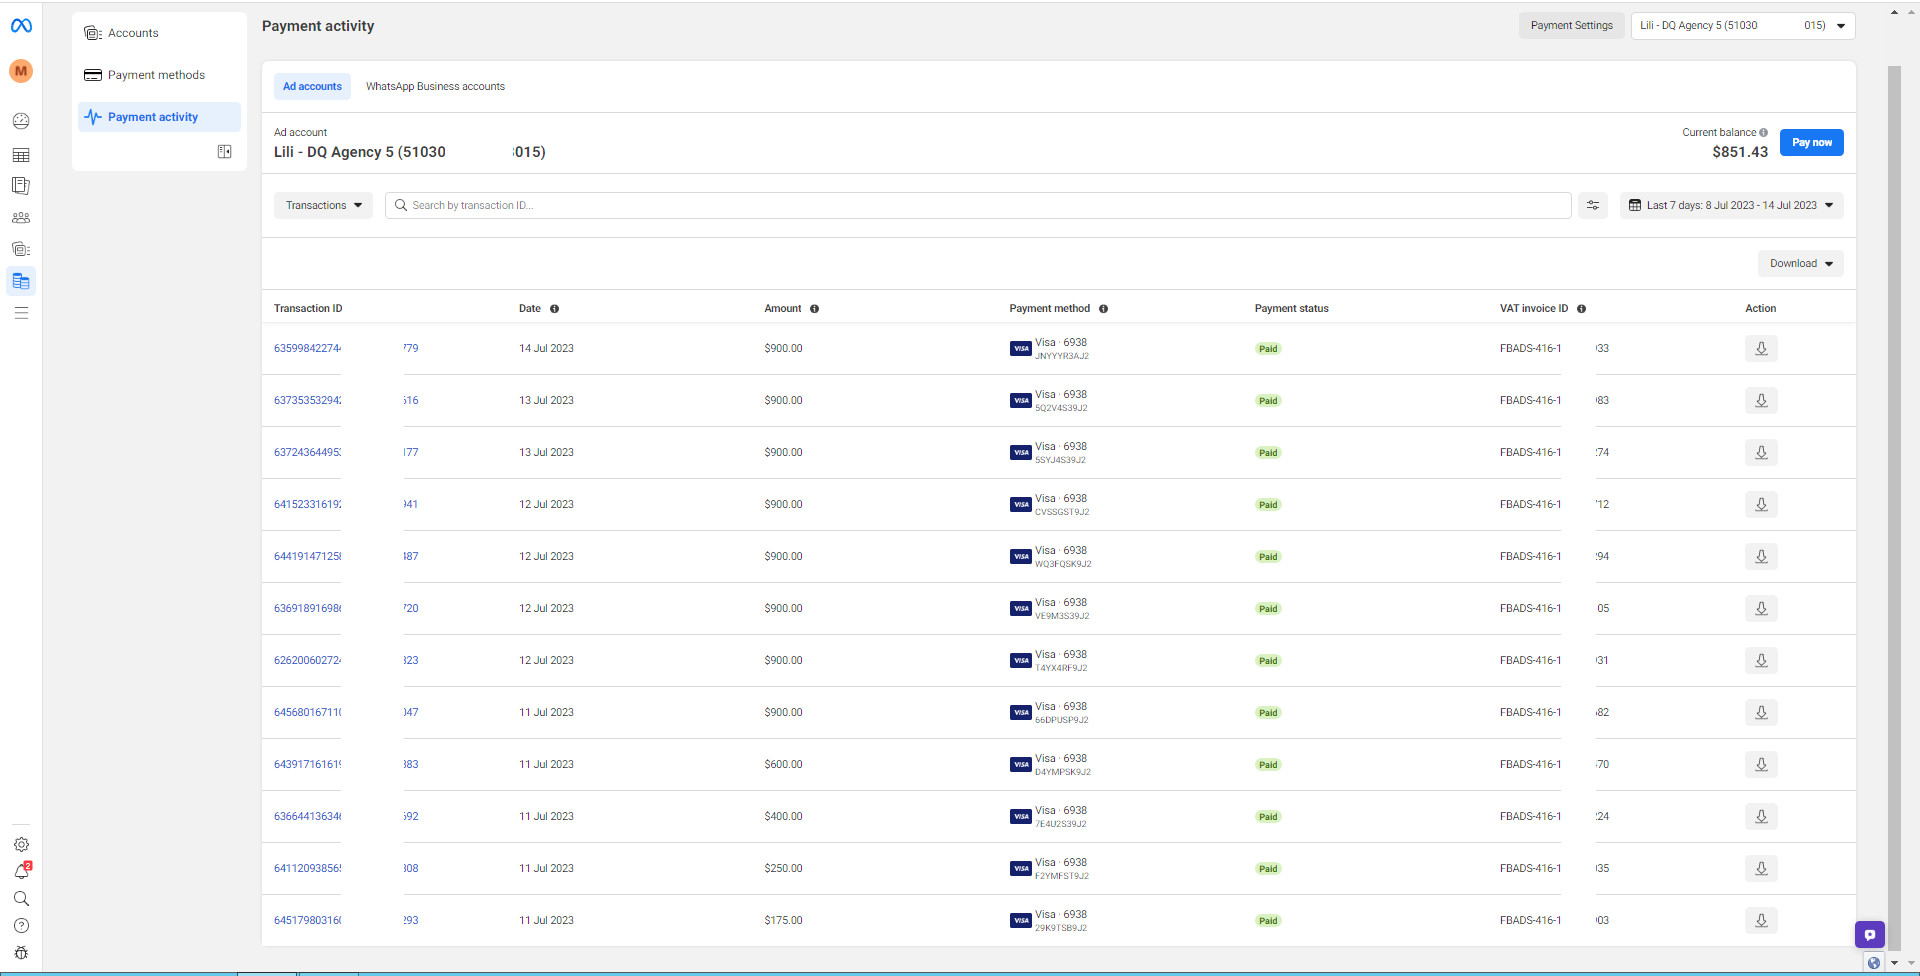Click the $851.43 current balance amount
The height and width of the screenshot is (976, 1920).
point(1740,152)
